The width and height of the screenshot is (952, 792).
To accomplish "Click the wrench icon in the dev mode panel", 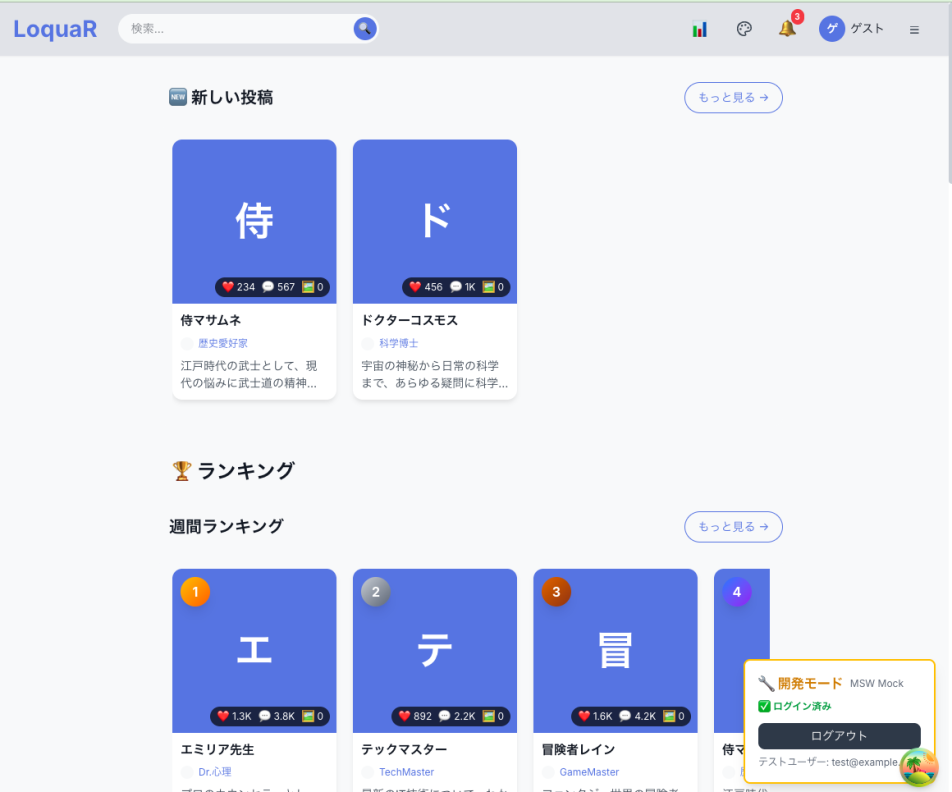I will 763,683.
